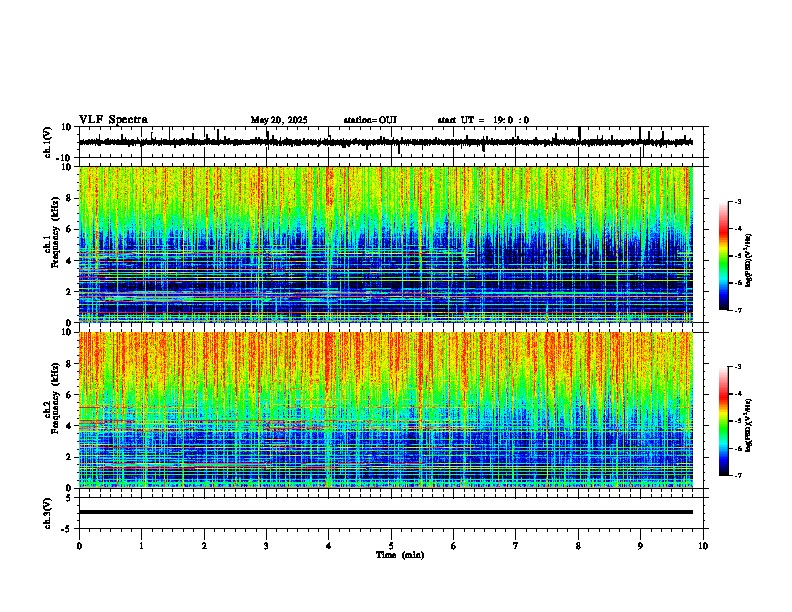Click the -7 label on ch.2 color bar

[737, 475]
